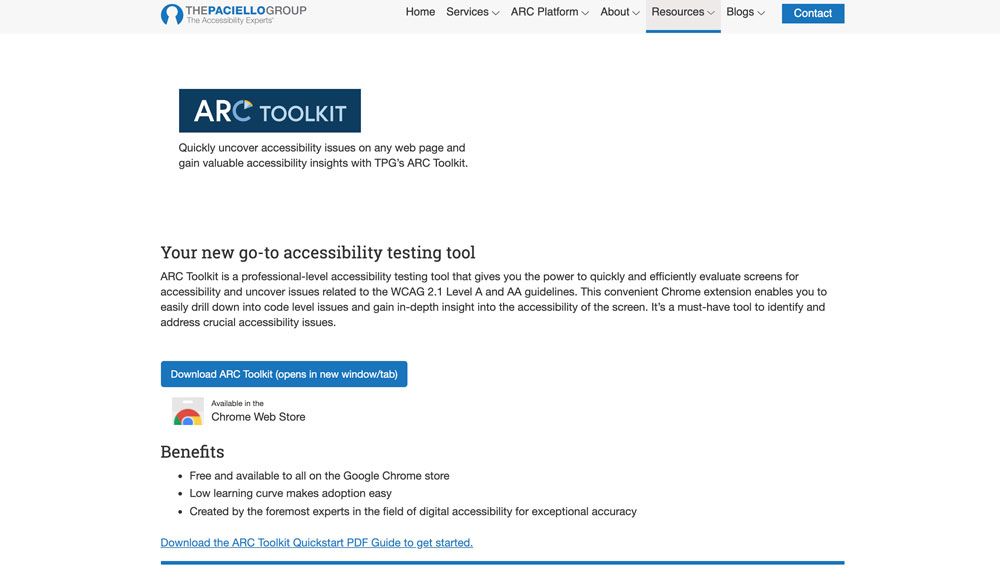Click the Blogs navigation item
This screenshot has width=1000, height=579.
pos(742,12)
